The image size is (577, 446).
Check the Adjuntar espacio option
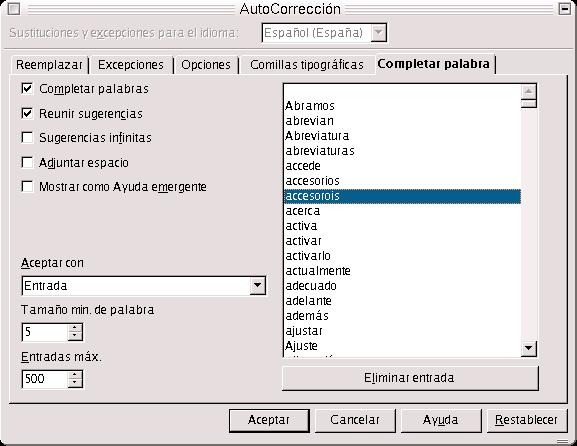pos(27,162)
